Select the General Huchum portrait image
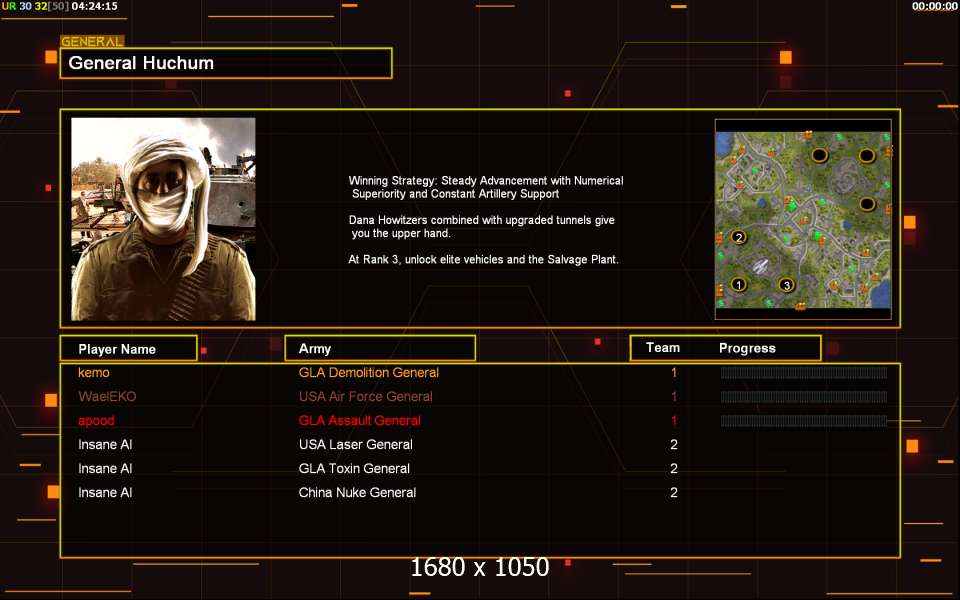The width and height of the screenshot is (960, 600). 163,219
